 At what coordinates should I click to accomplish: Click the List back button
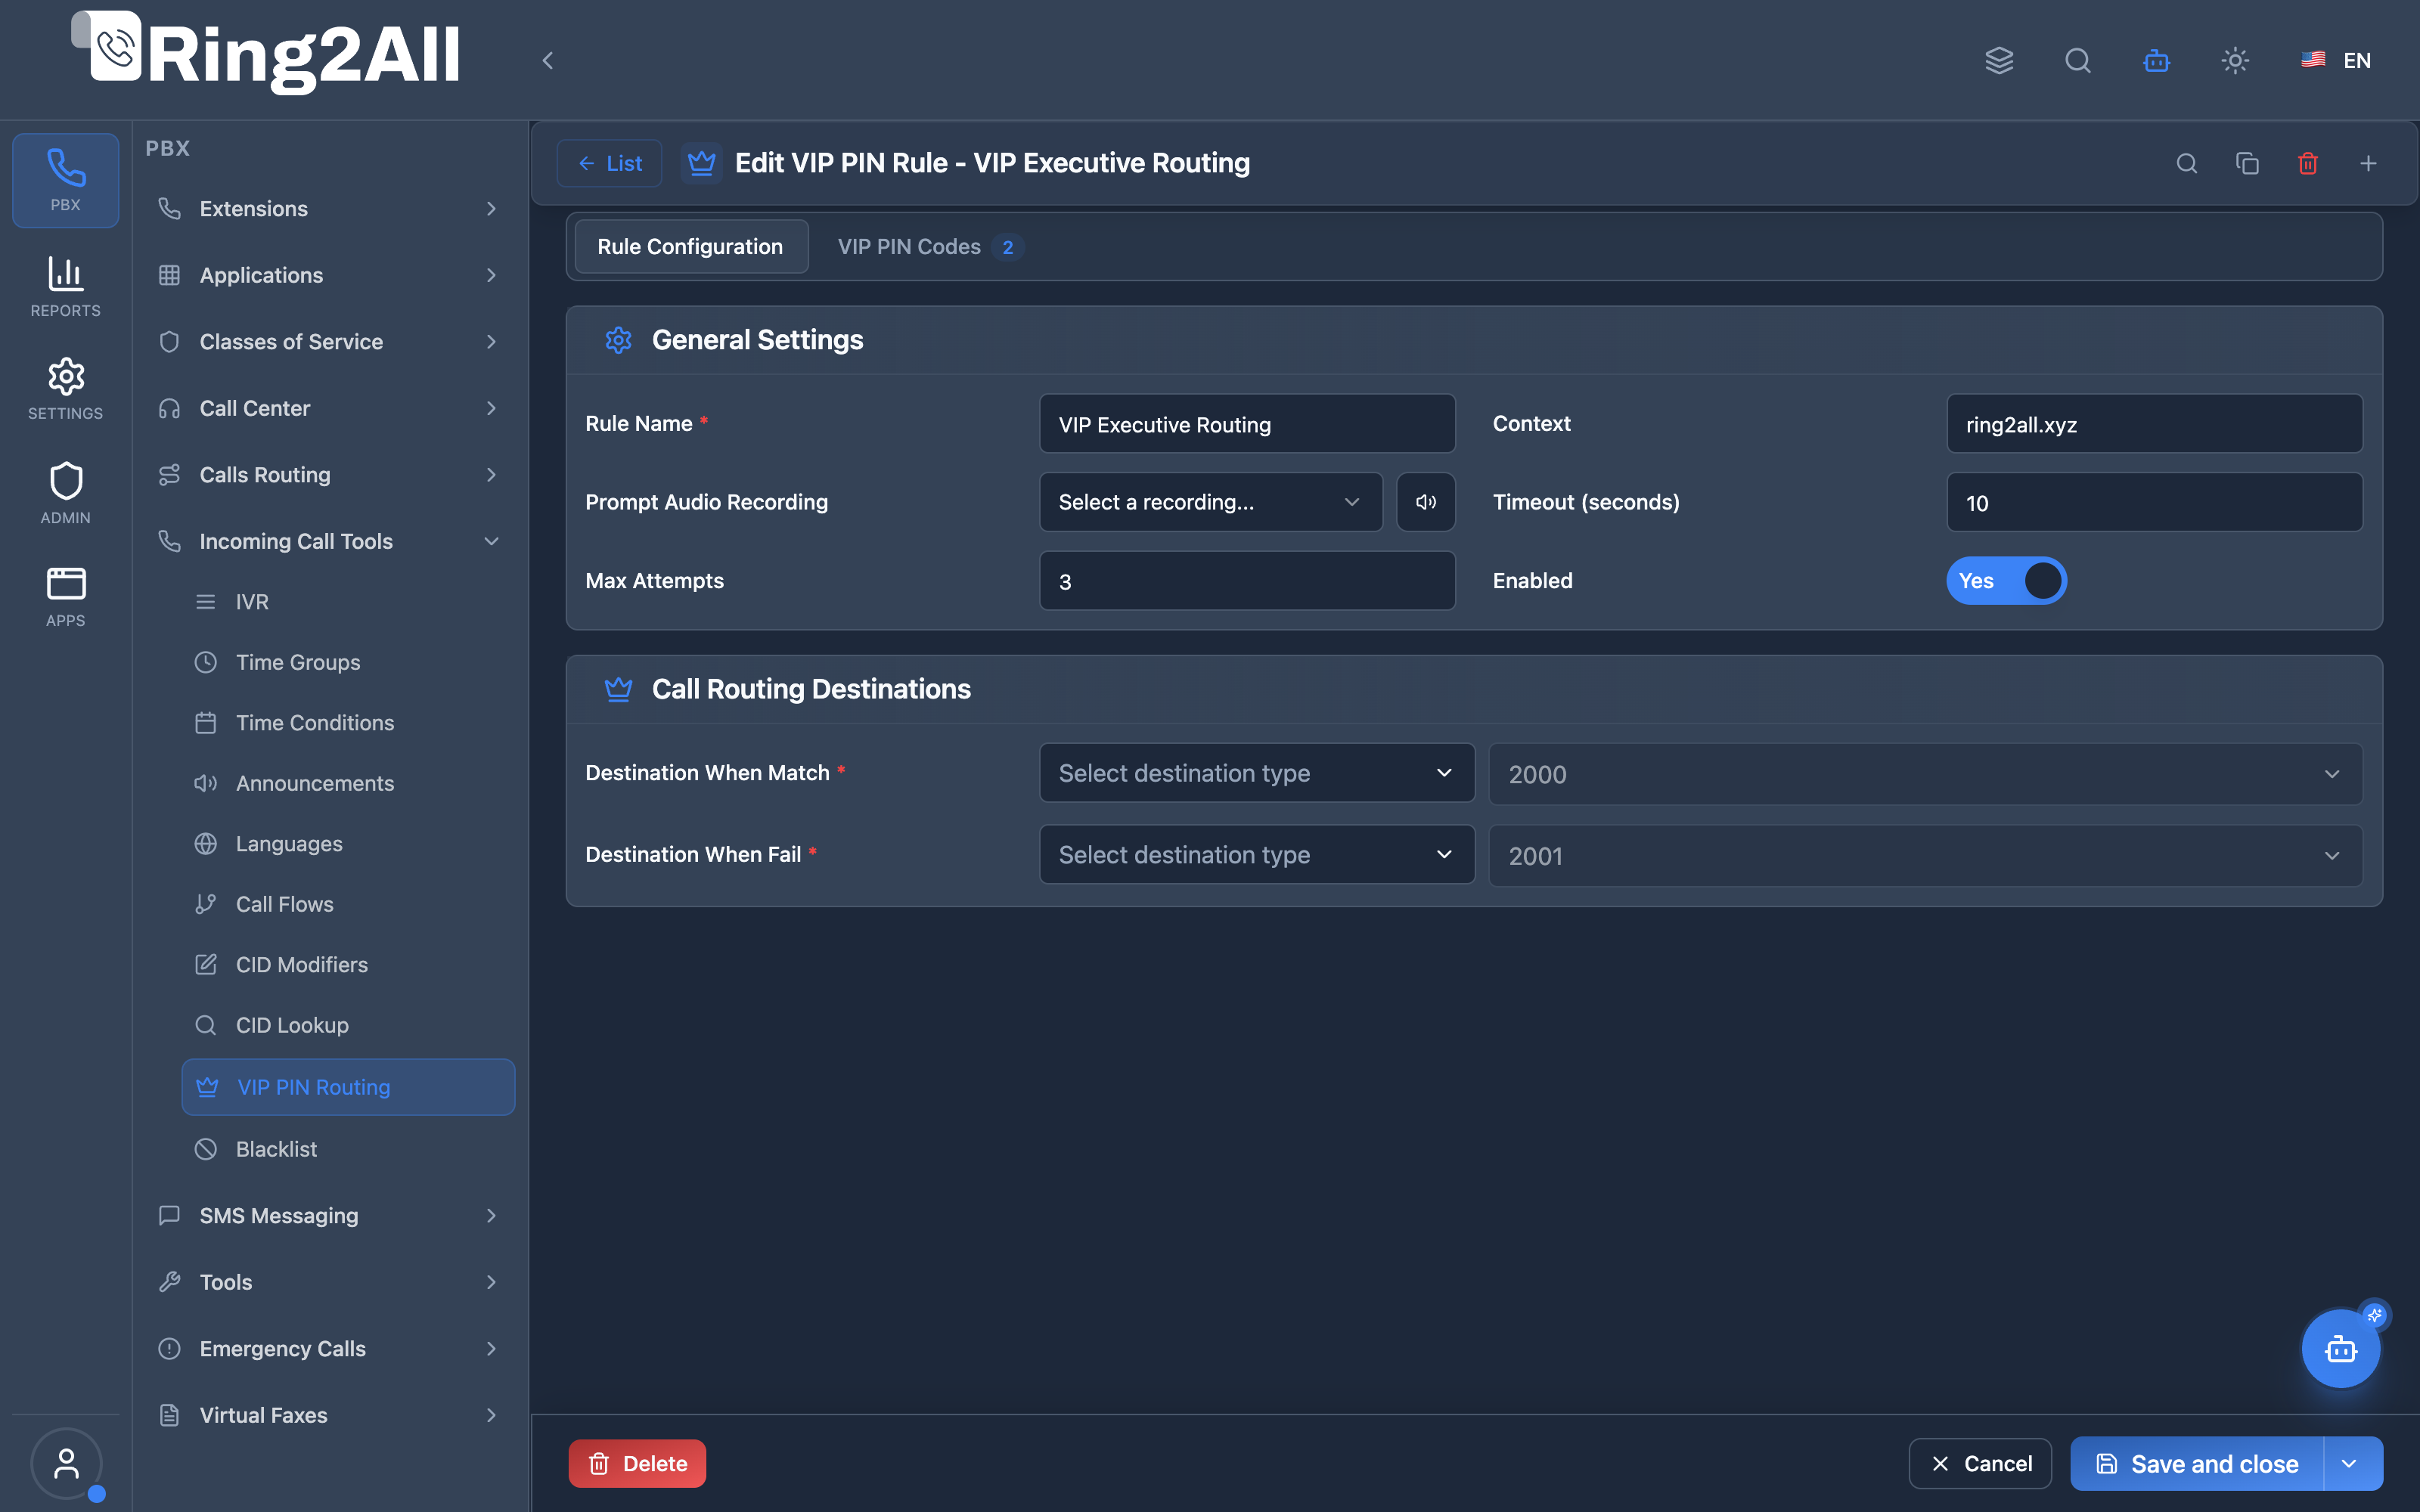coord(610,163)
